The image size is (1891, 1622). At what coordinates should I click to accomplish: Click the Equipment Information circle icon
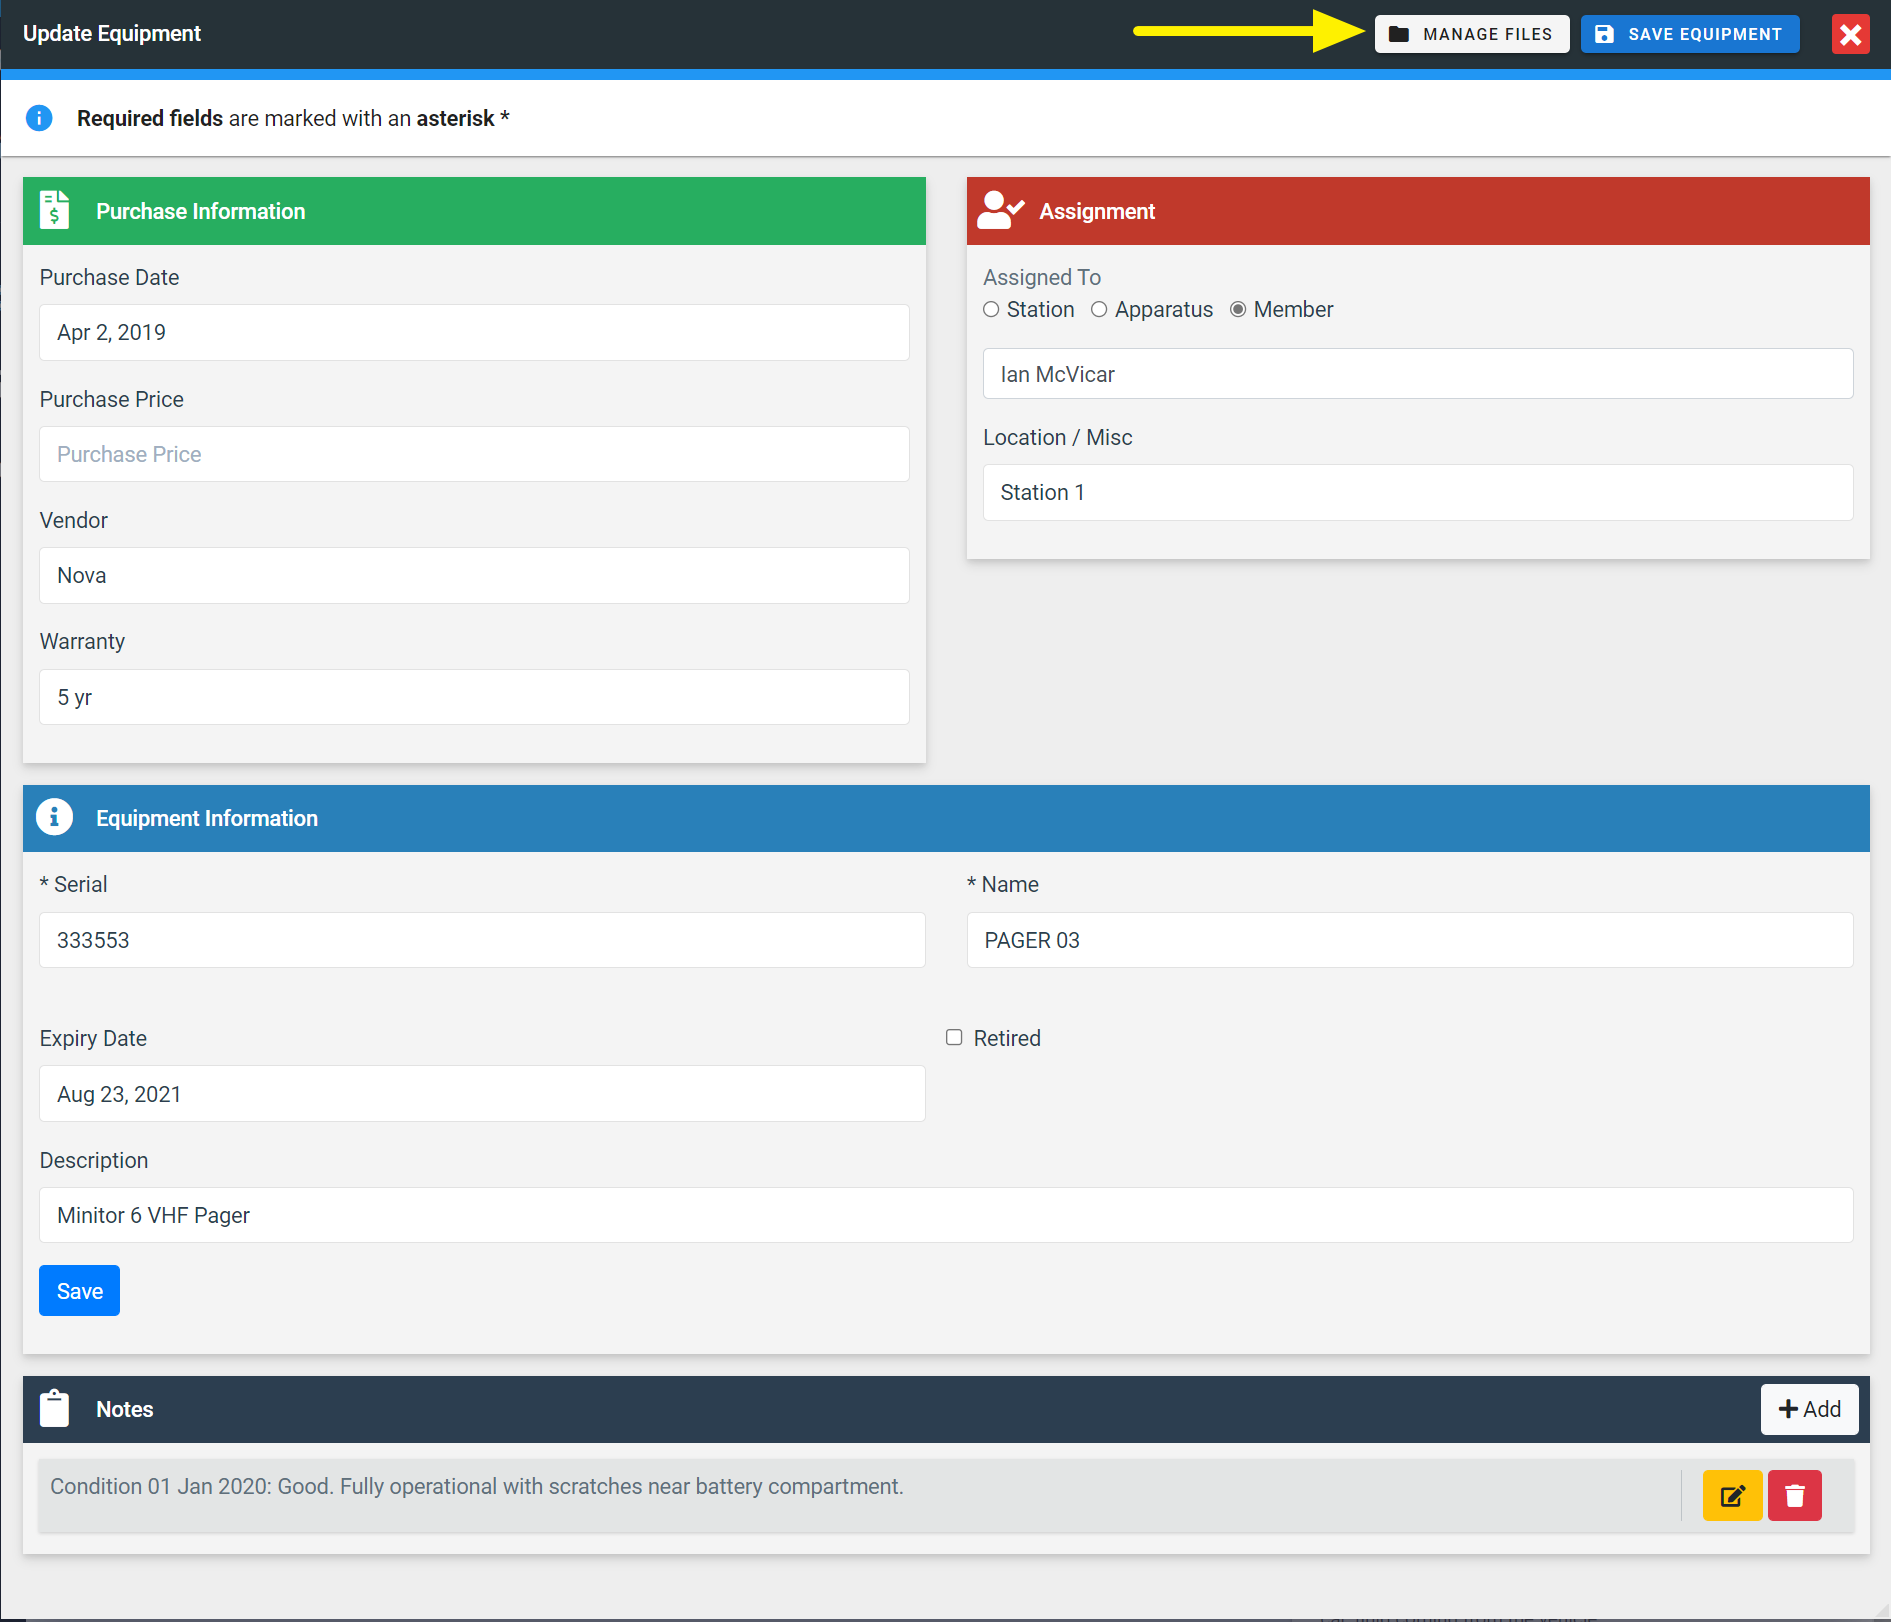55,817
